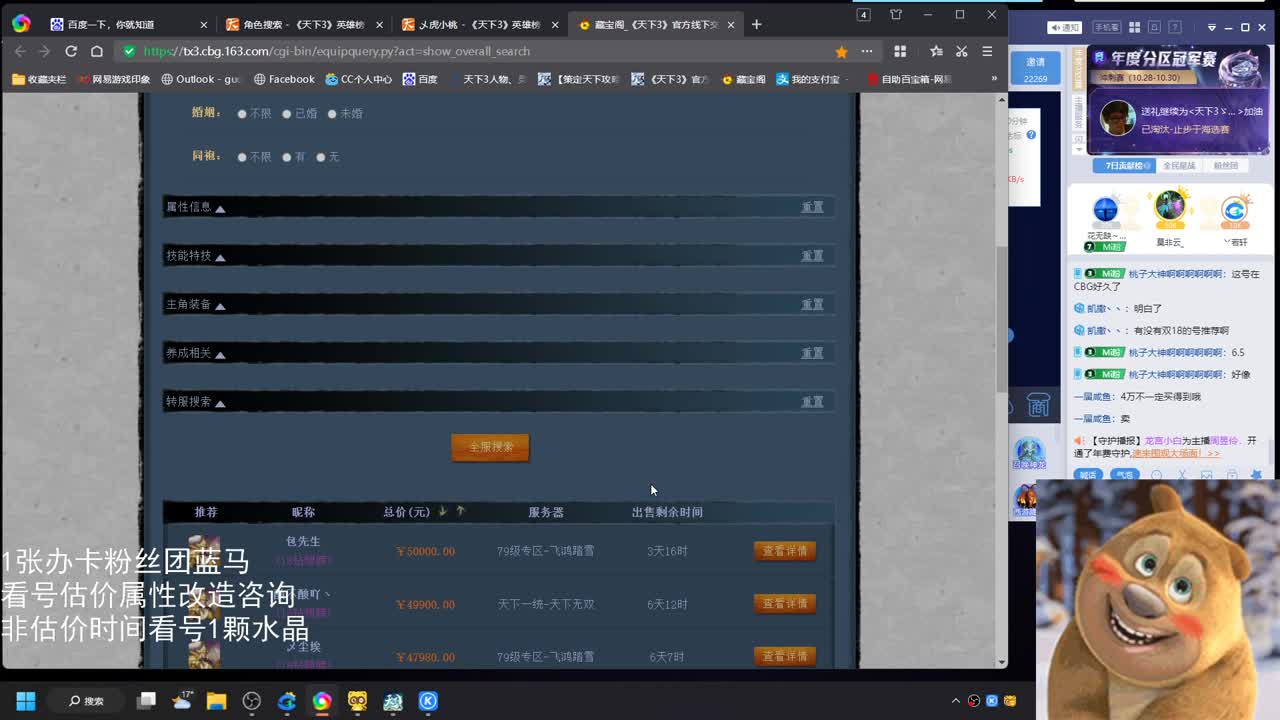1280x720 pixels.
Task: Reload the page with the refresh icon
Action: pyautogui.click(x=71, y=51)
